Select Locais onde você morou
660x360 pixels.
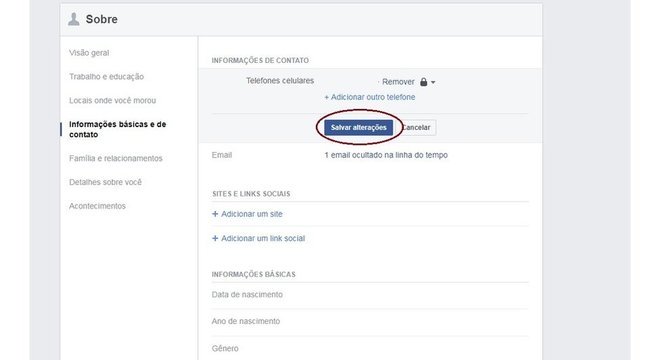pos(112,101)
